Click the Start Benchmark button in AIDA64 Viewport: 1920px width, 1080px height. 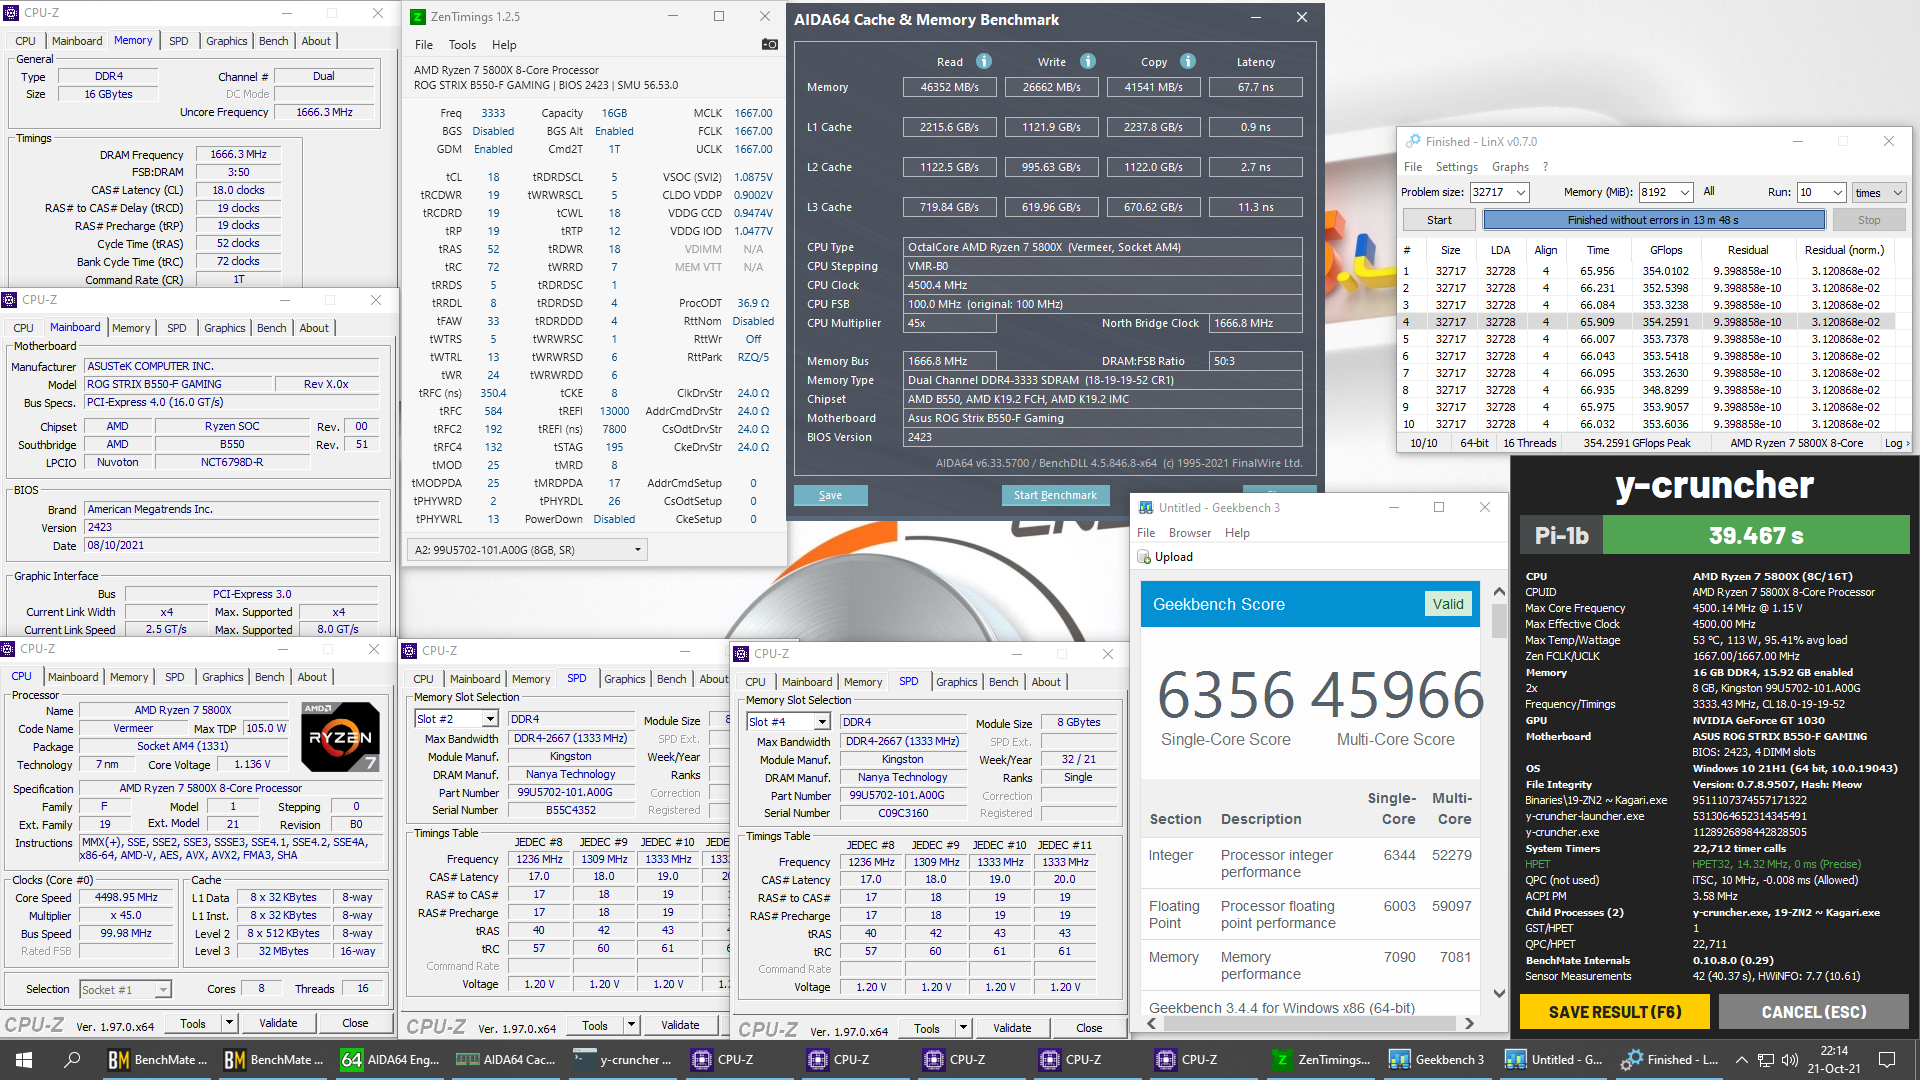click(1054, 495)
